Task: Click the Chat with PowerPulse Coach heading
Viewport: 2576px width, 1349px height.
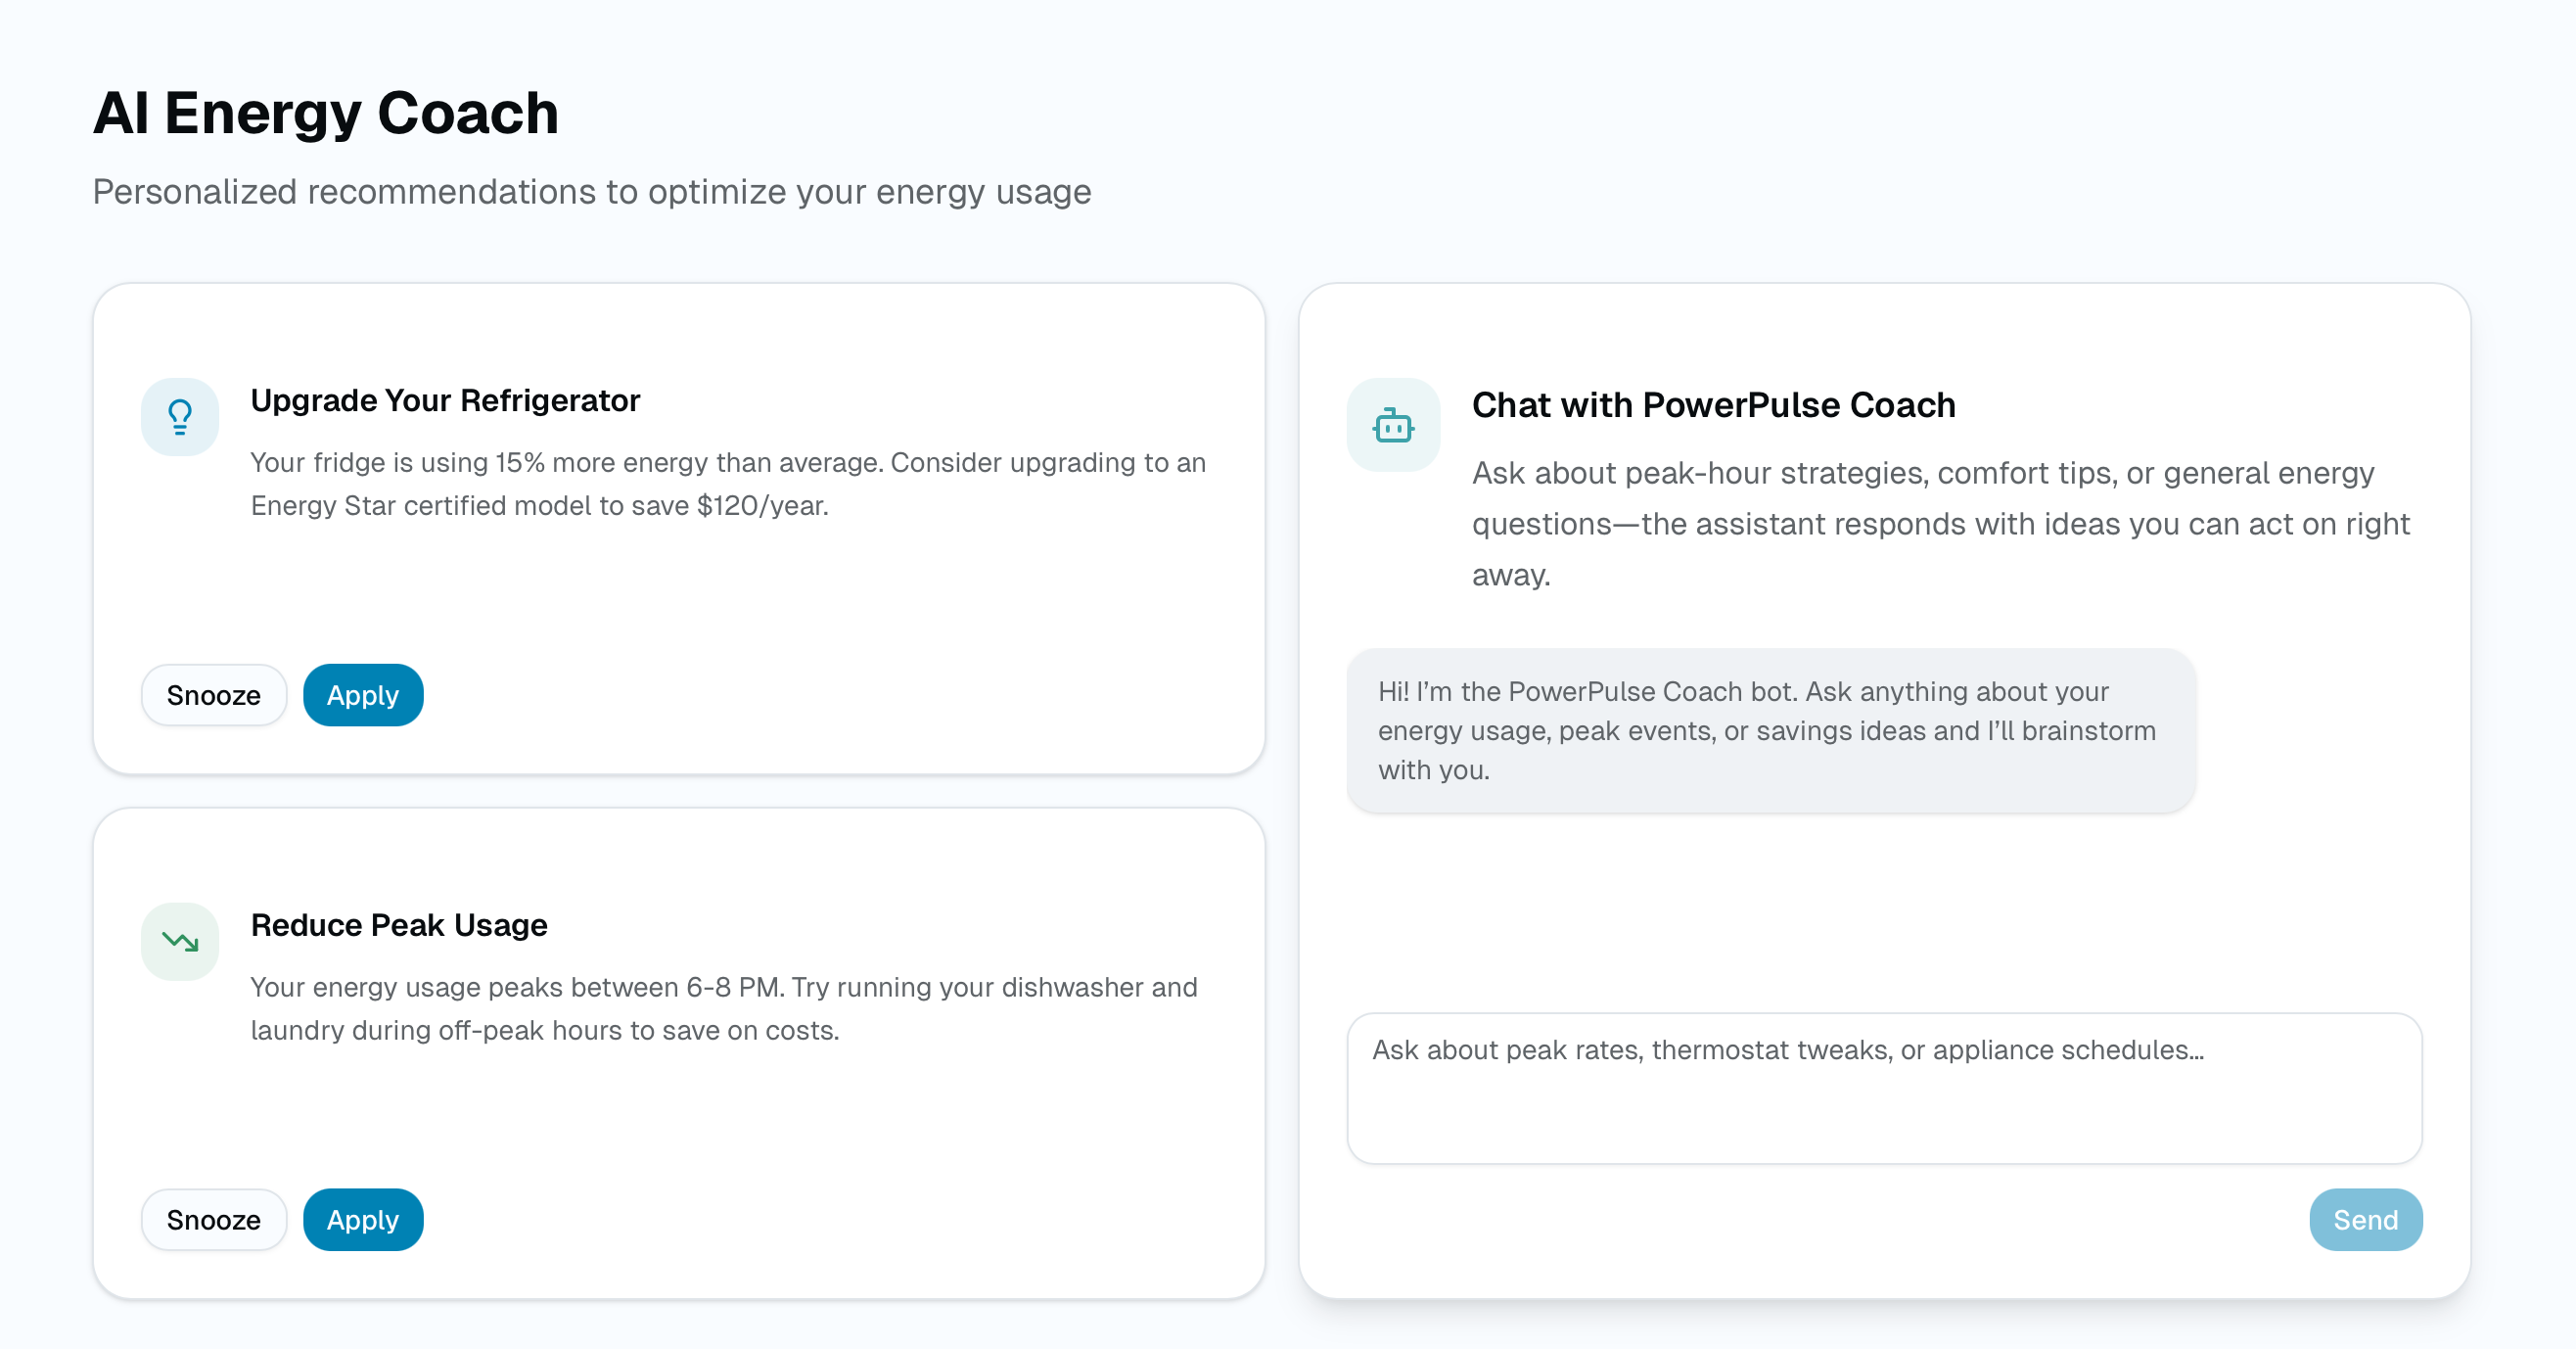Action: tap(1713, 405)
